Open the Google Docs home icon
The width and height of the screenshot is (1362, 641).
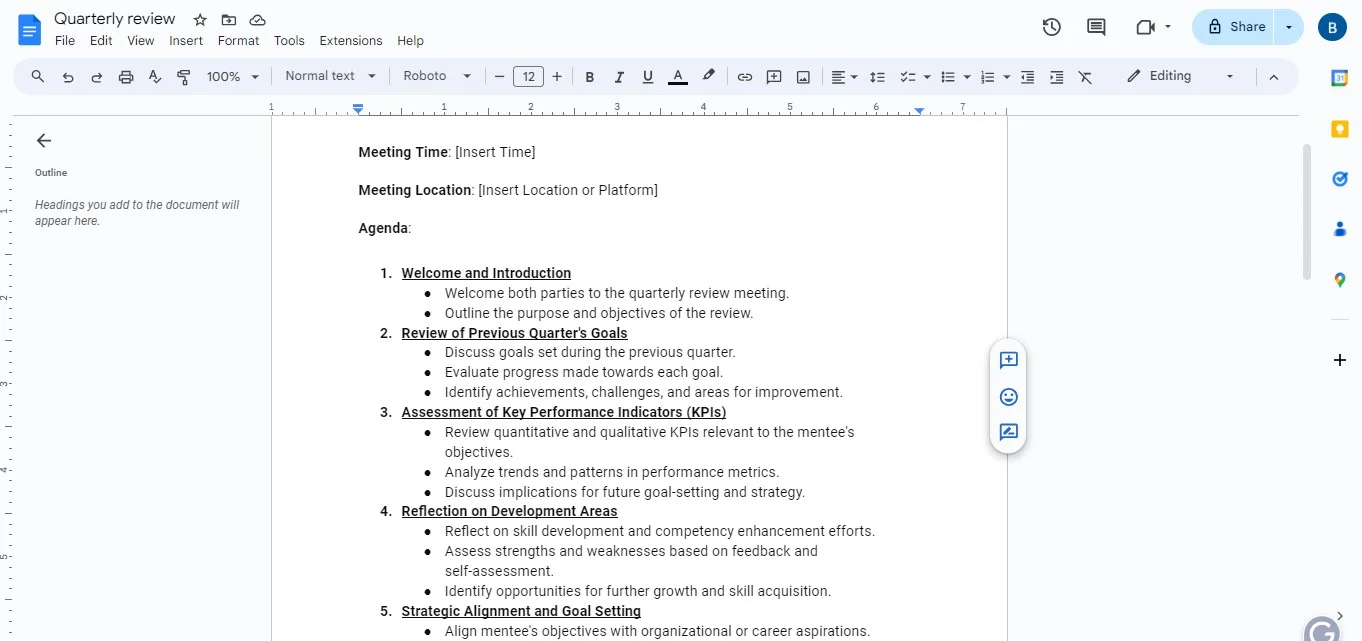click(x=30, y=29)
